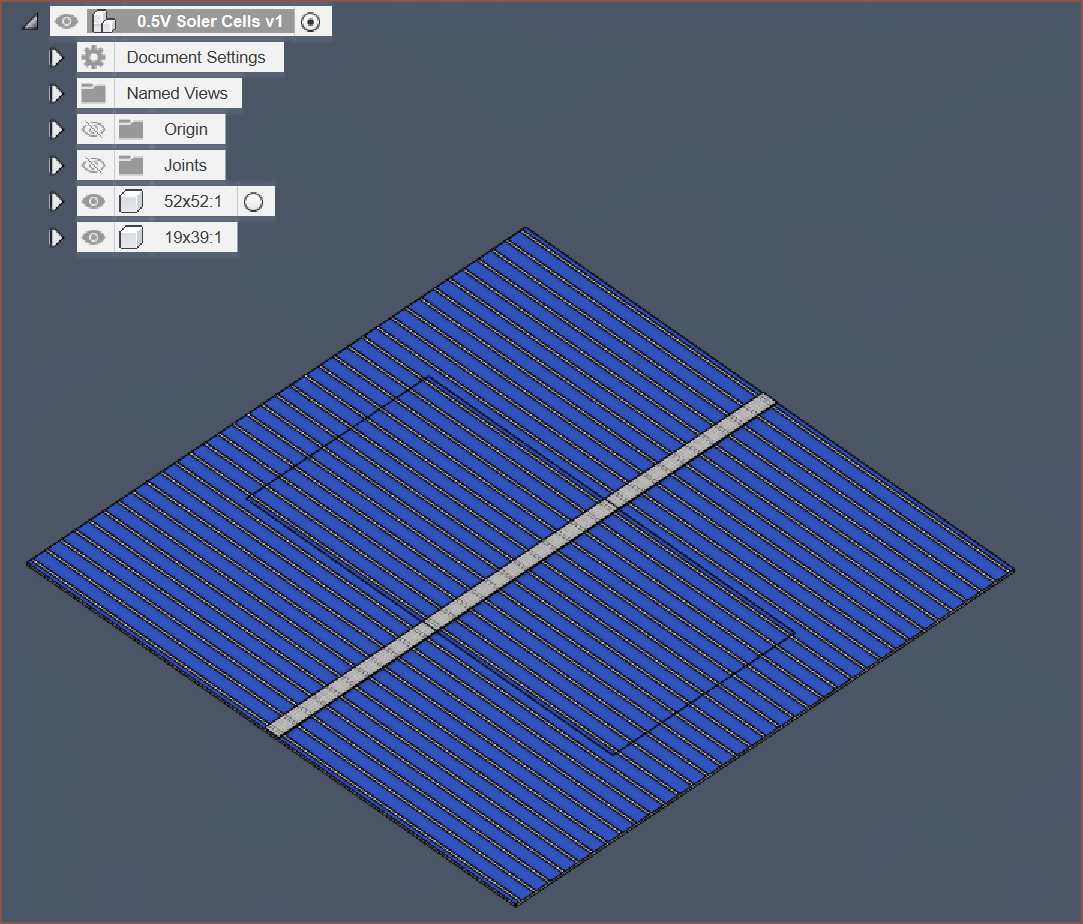Click the Joints folder icon

(131, 165)
